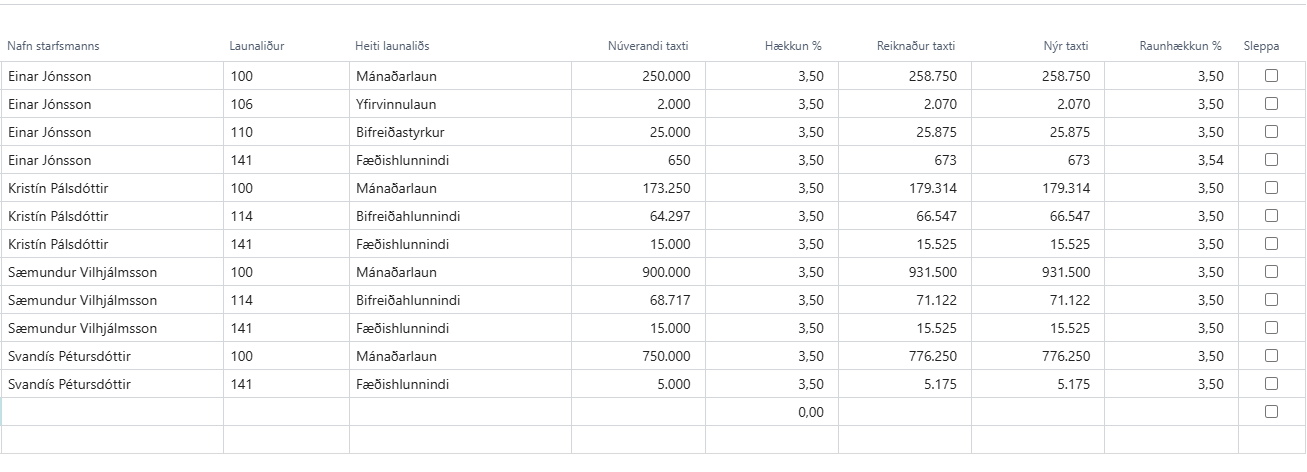This screenshot has height=472, width=1307.
Task: Click the Nafn starfsmanns column header
Action: [54, 46]
